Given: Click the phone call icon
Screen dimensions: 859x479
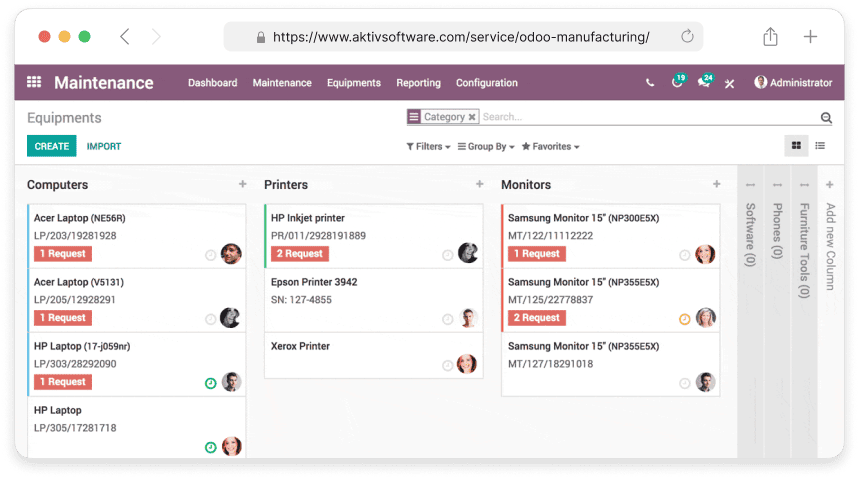Looking at the screenshot, I should pos(650,83).
